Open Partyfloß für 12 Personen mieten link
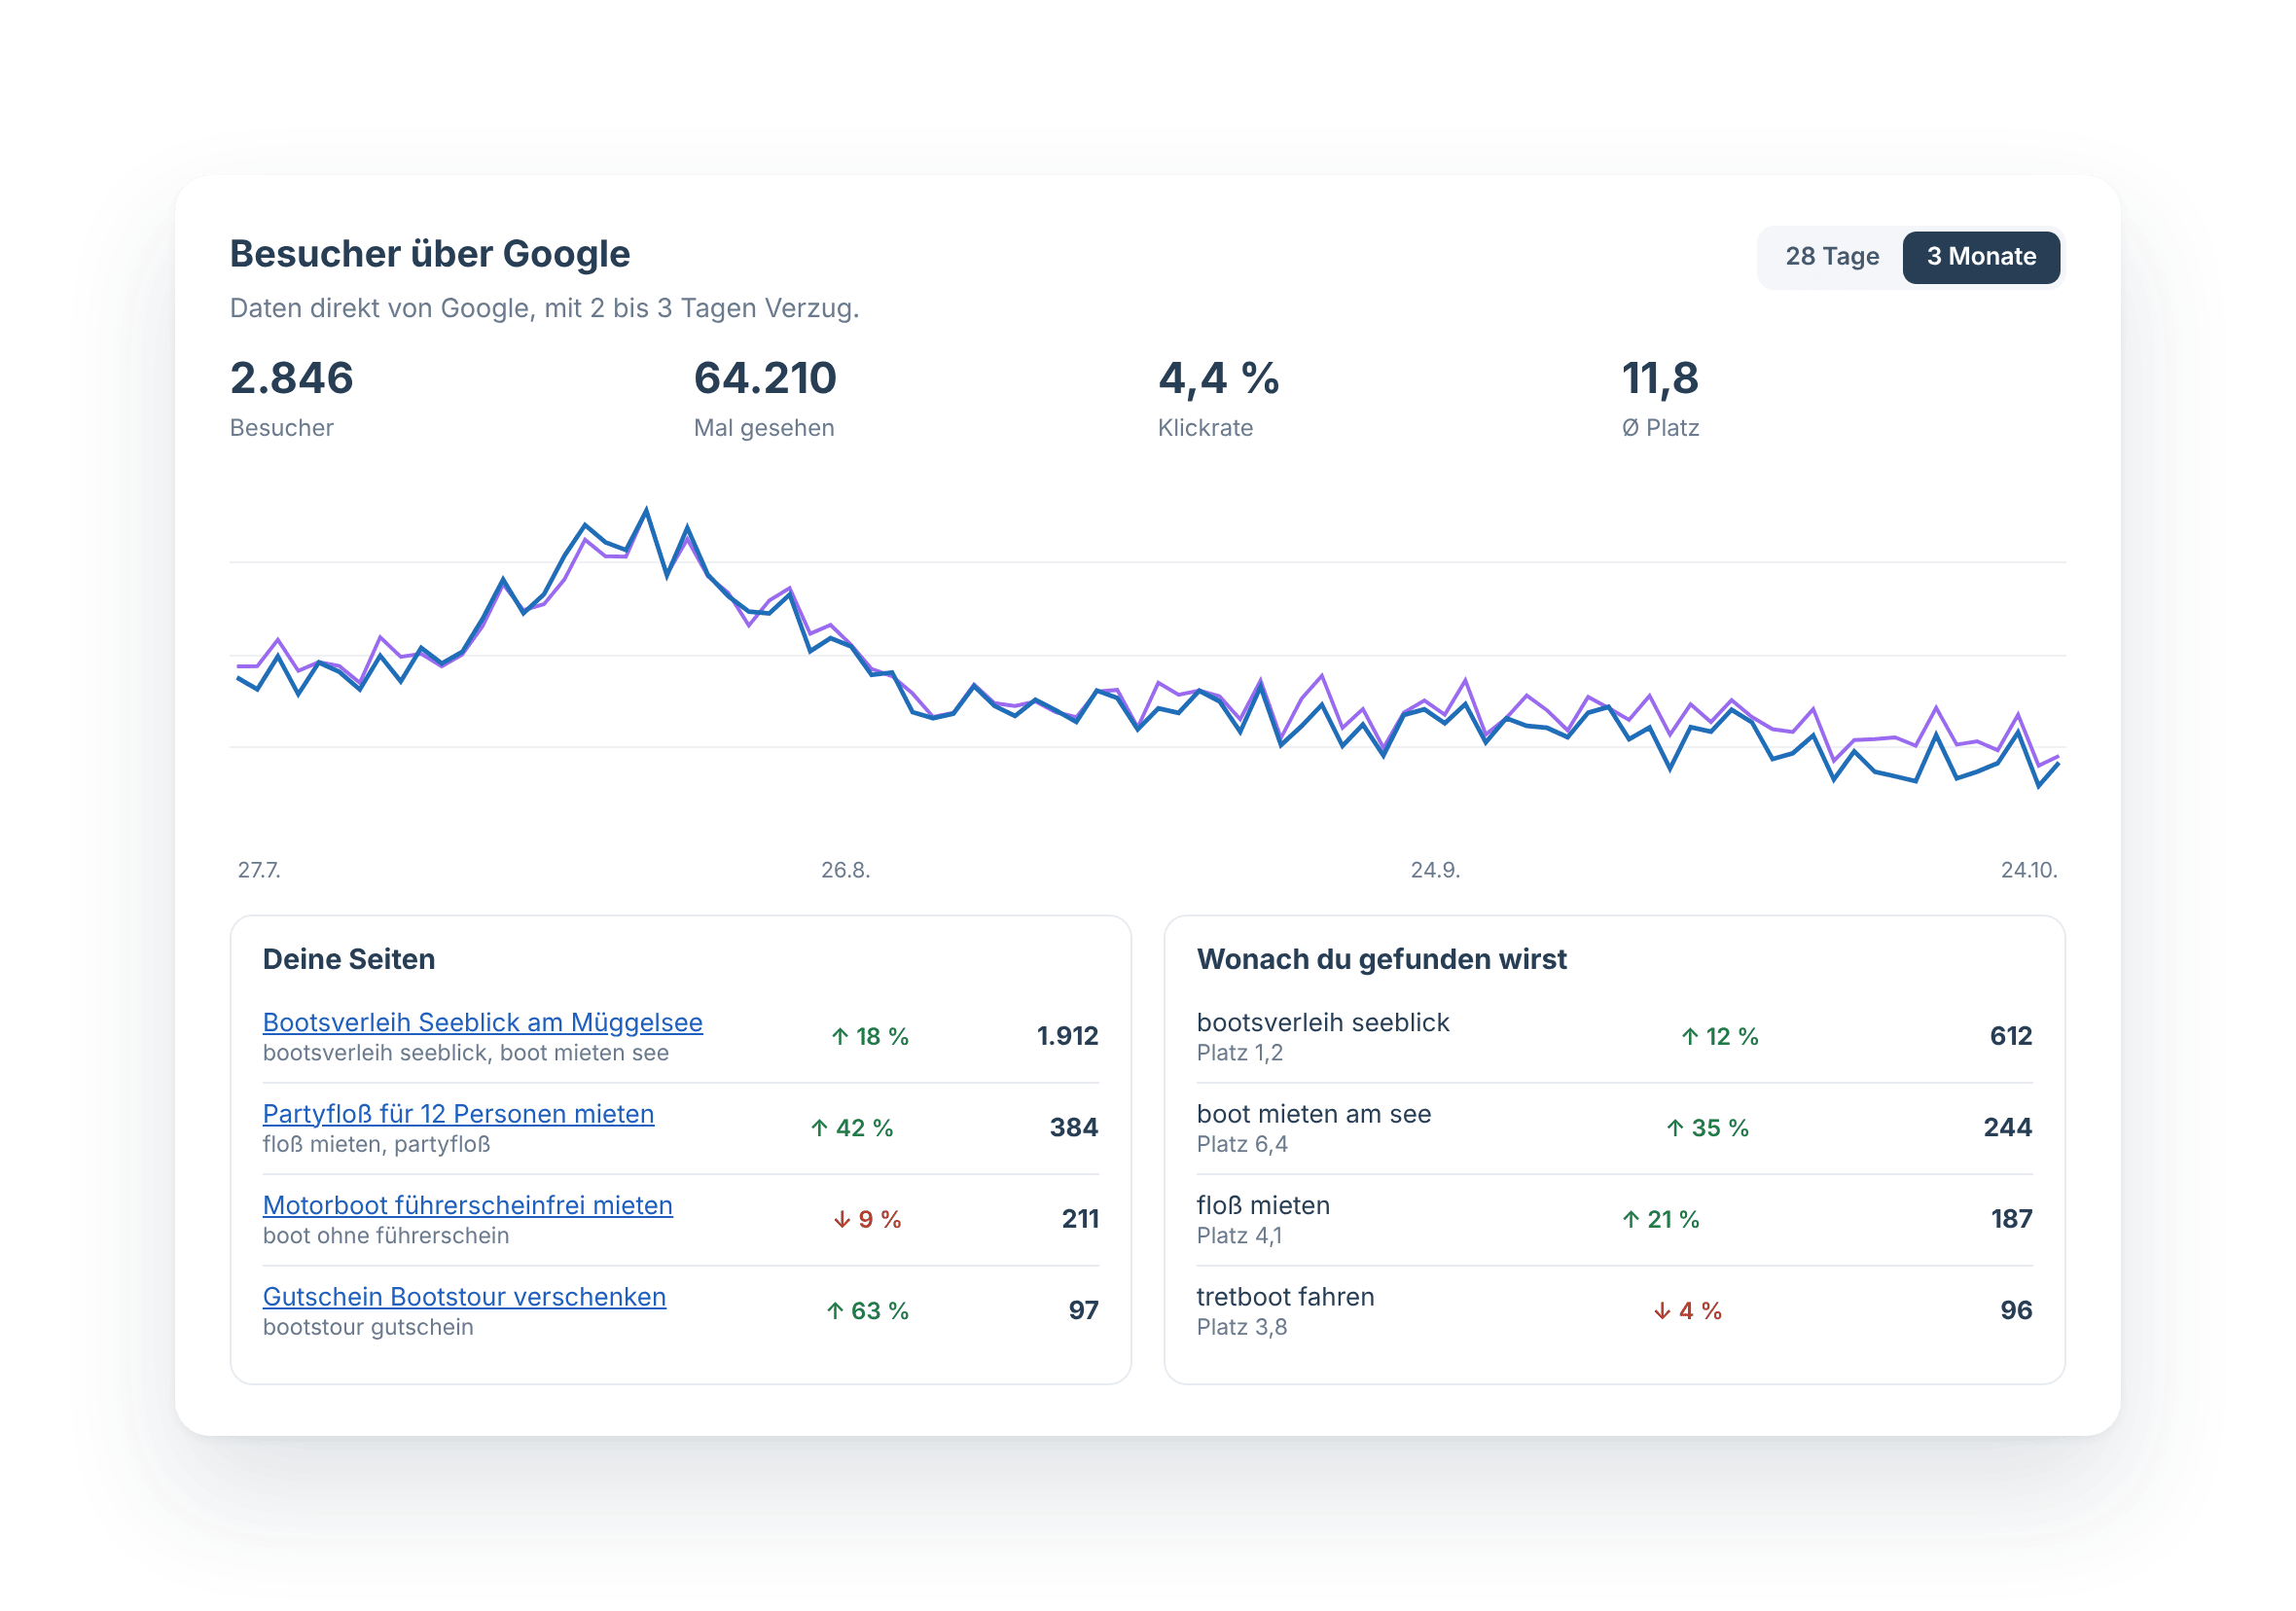Viewport: 2296px width, 1611px height. [x=458, y=1113]
